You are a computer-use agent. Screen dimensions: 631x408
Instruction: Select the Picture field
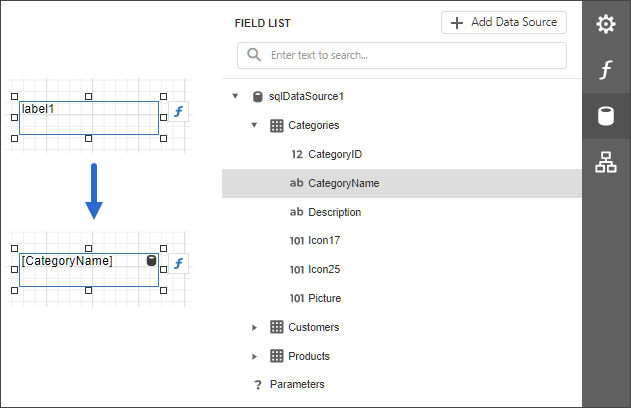tap(325, 298)
